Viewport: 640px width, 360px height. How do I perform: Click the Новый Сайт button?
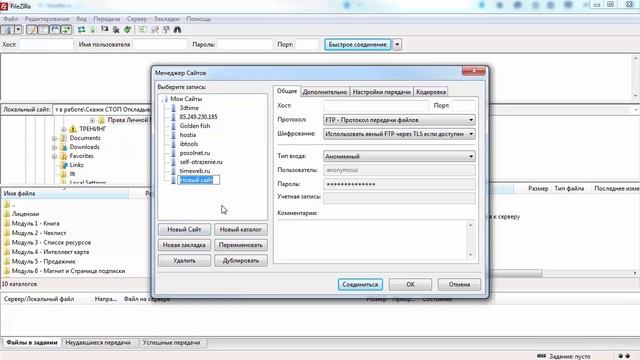click(x=184, y=229)
